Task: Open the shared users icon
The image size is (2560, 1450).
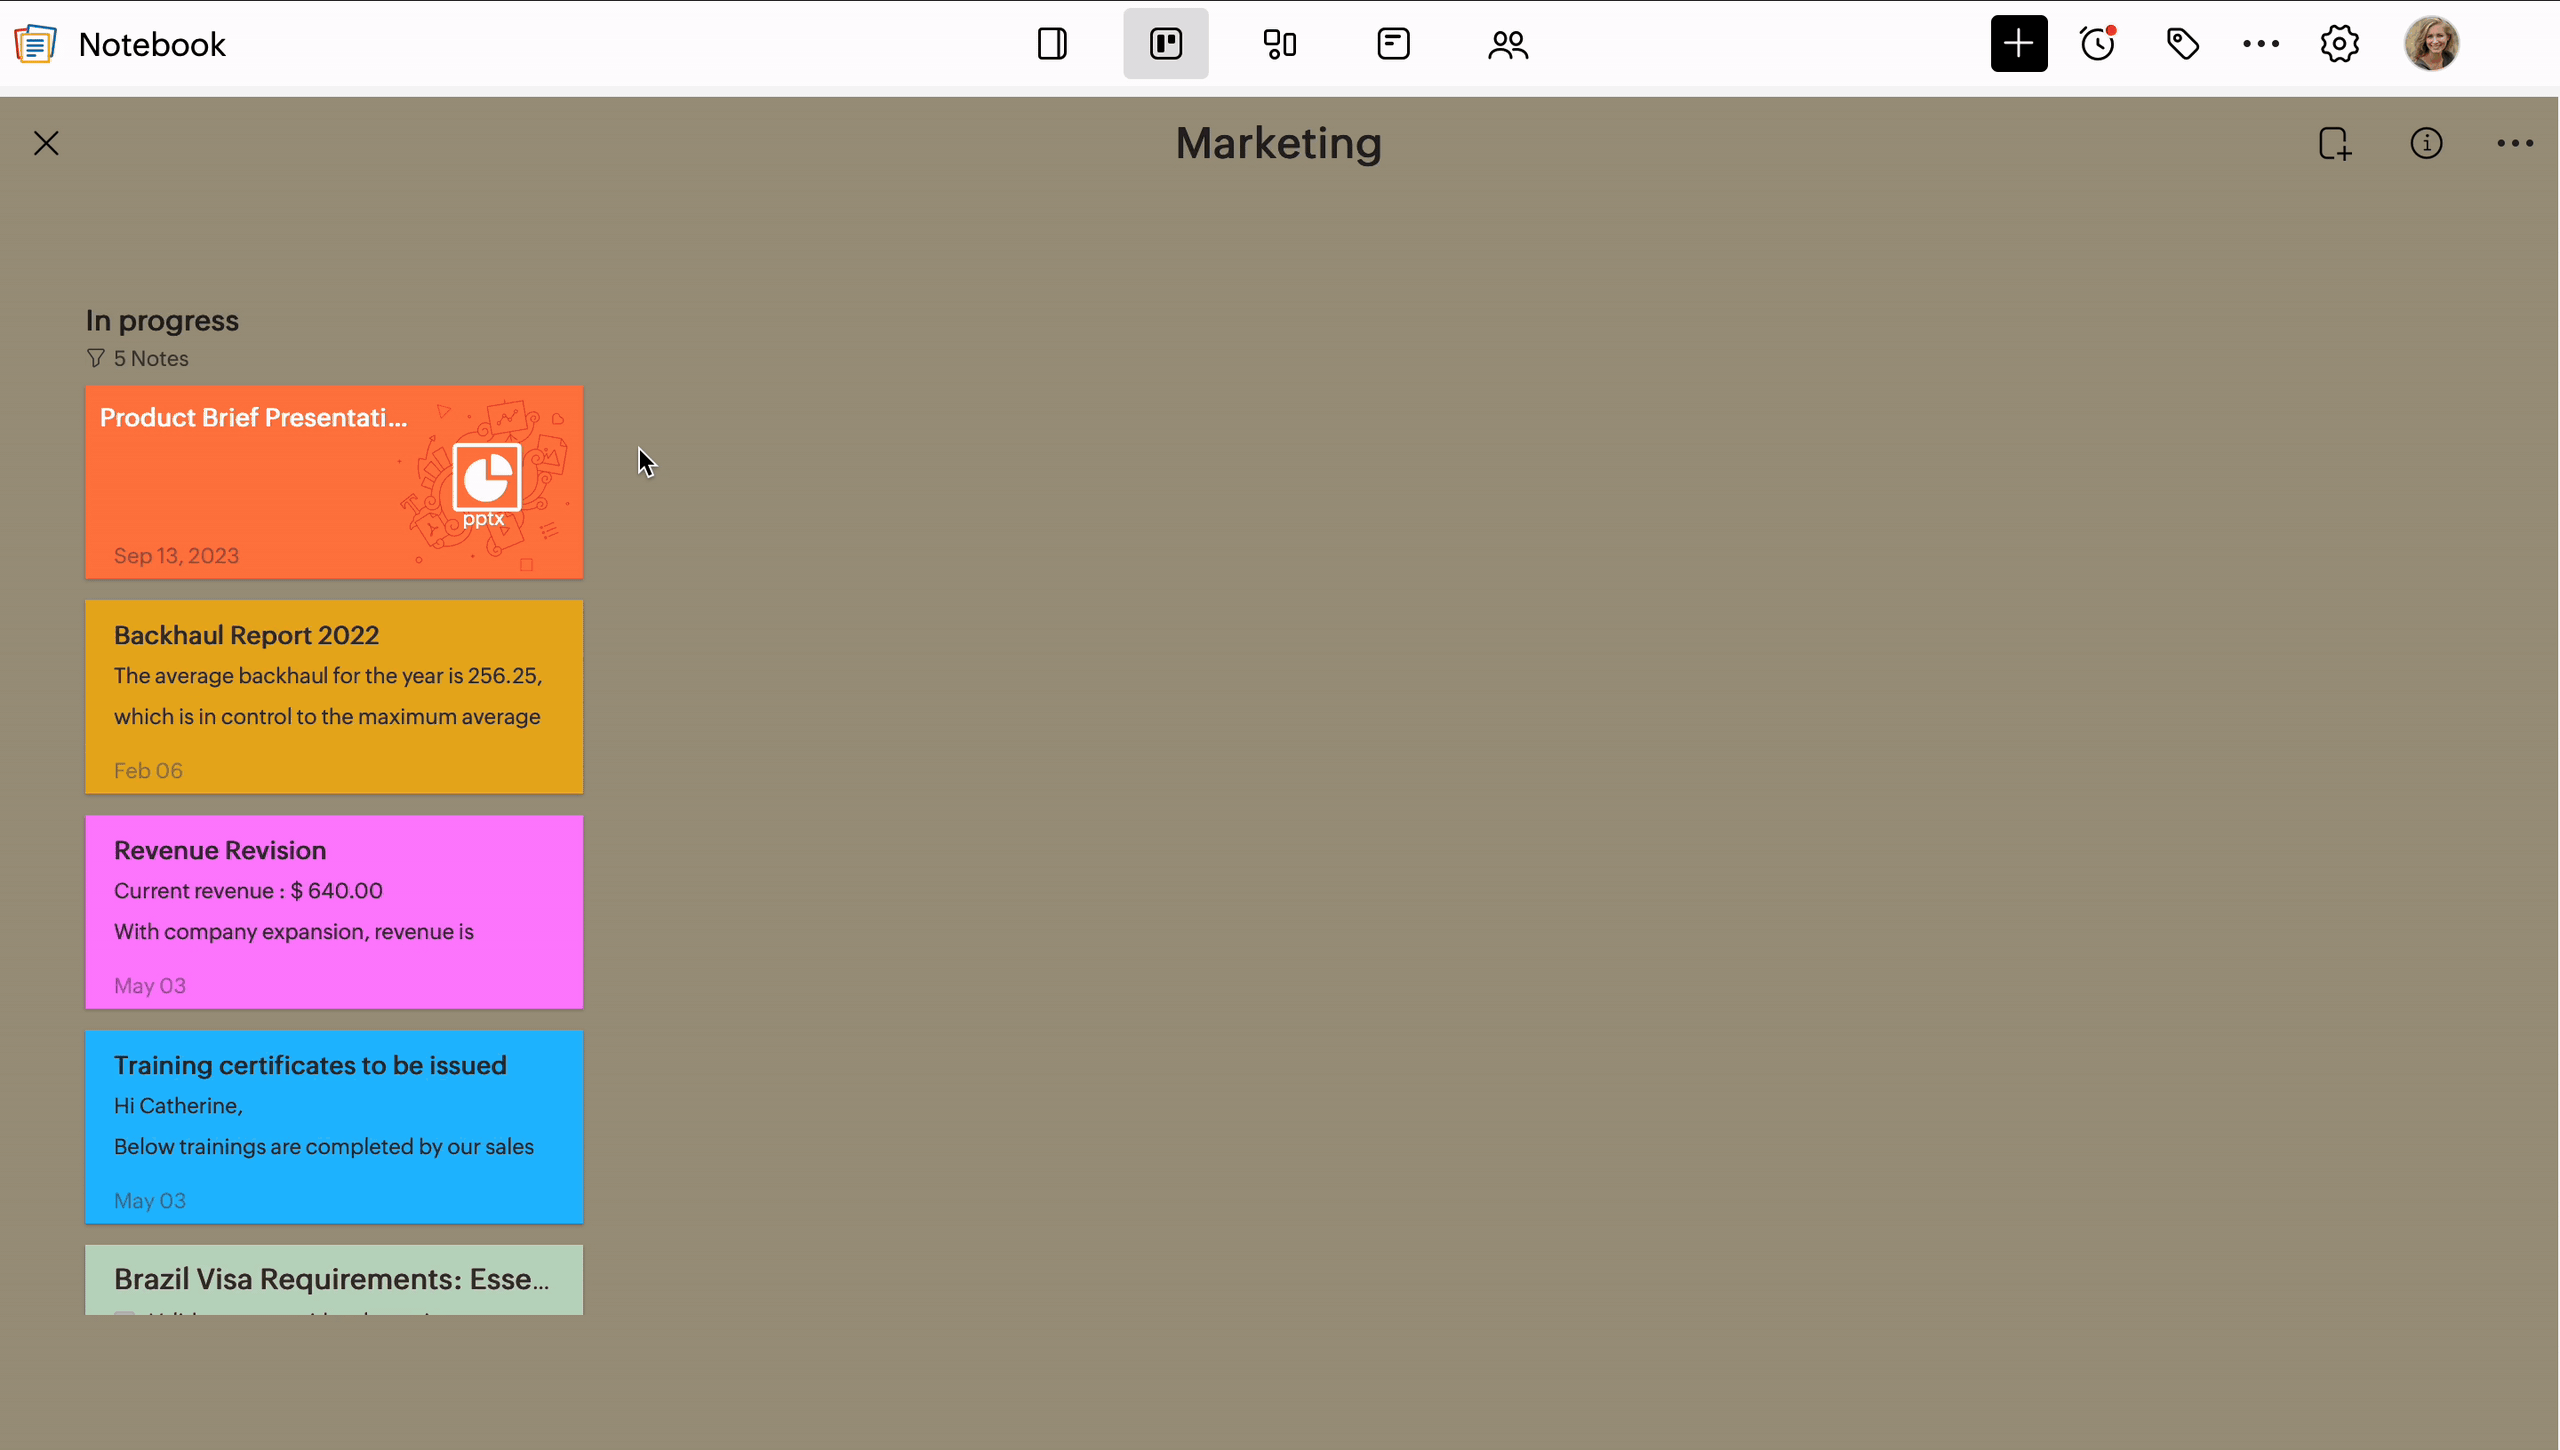Action: tap(1507, 44)
